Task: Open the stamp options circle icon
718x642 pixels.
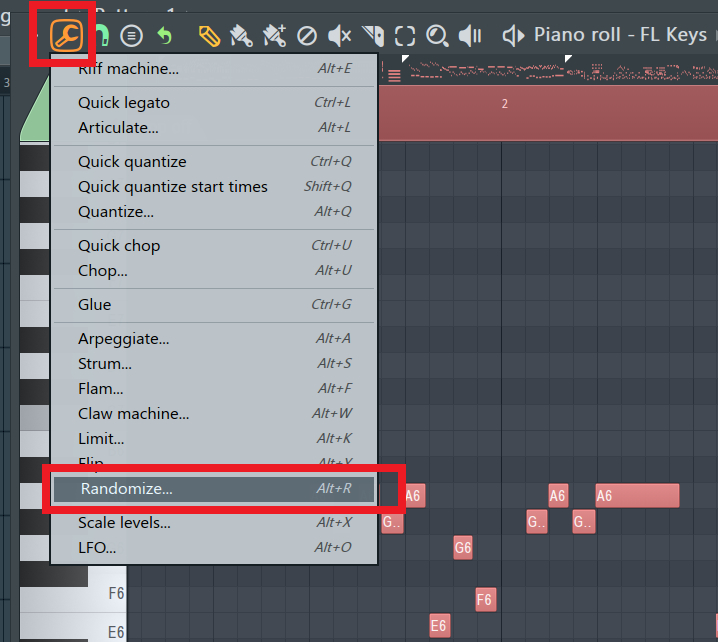Action: point(131,37)
